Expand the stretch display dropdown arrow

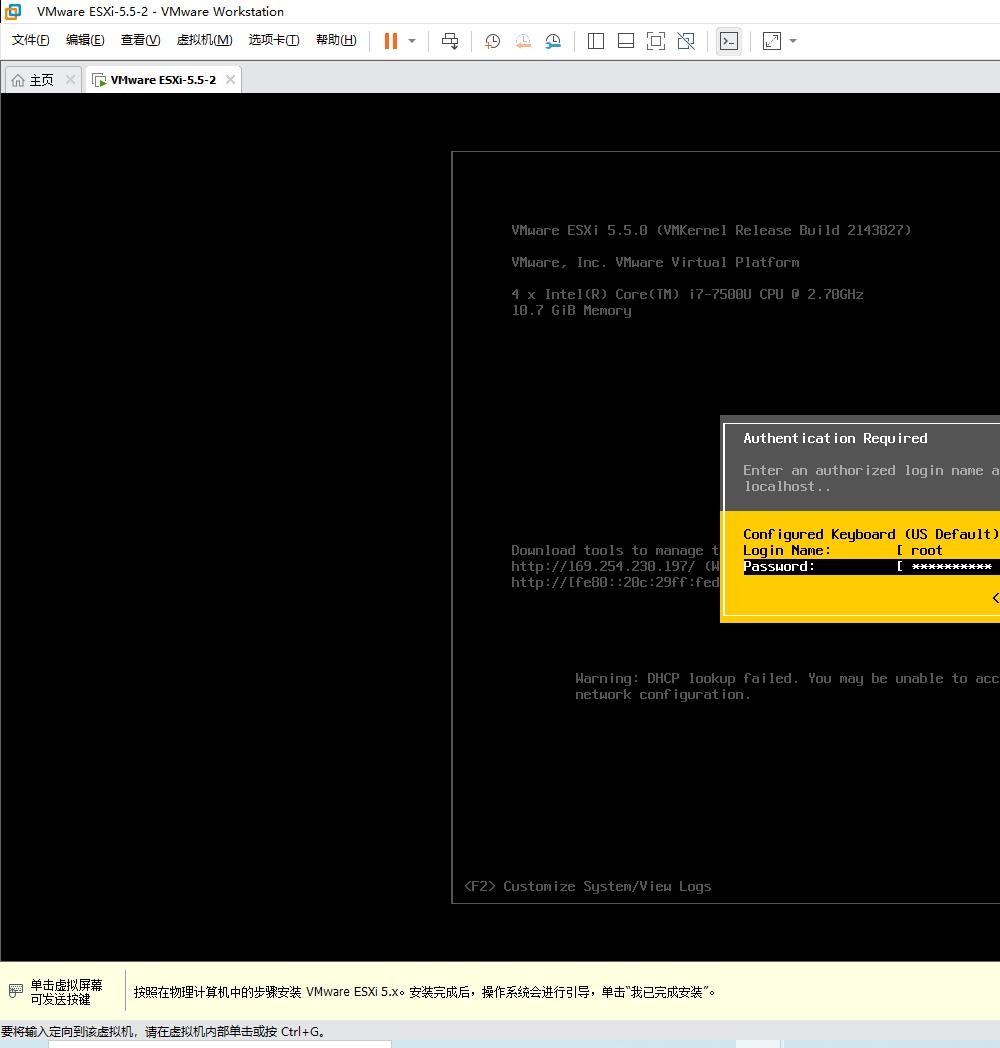[793, 41]
